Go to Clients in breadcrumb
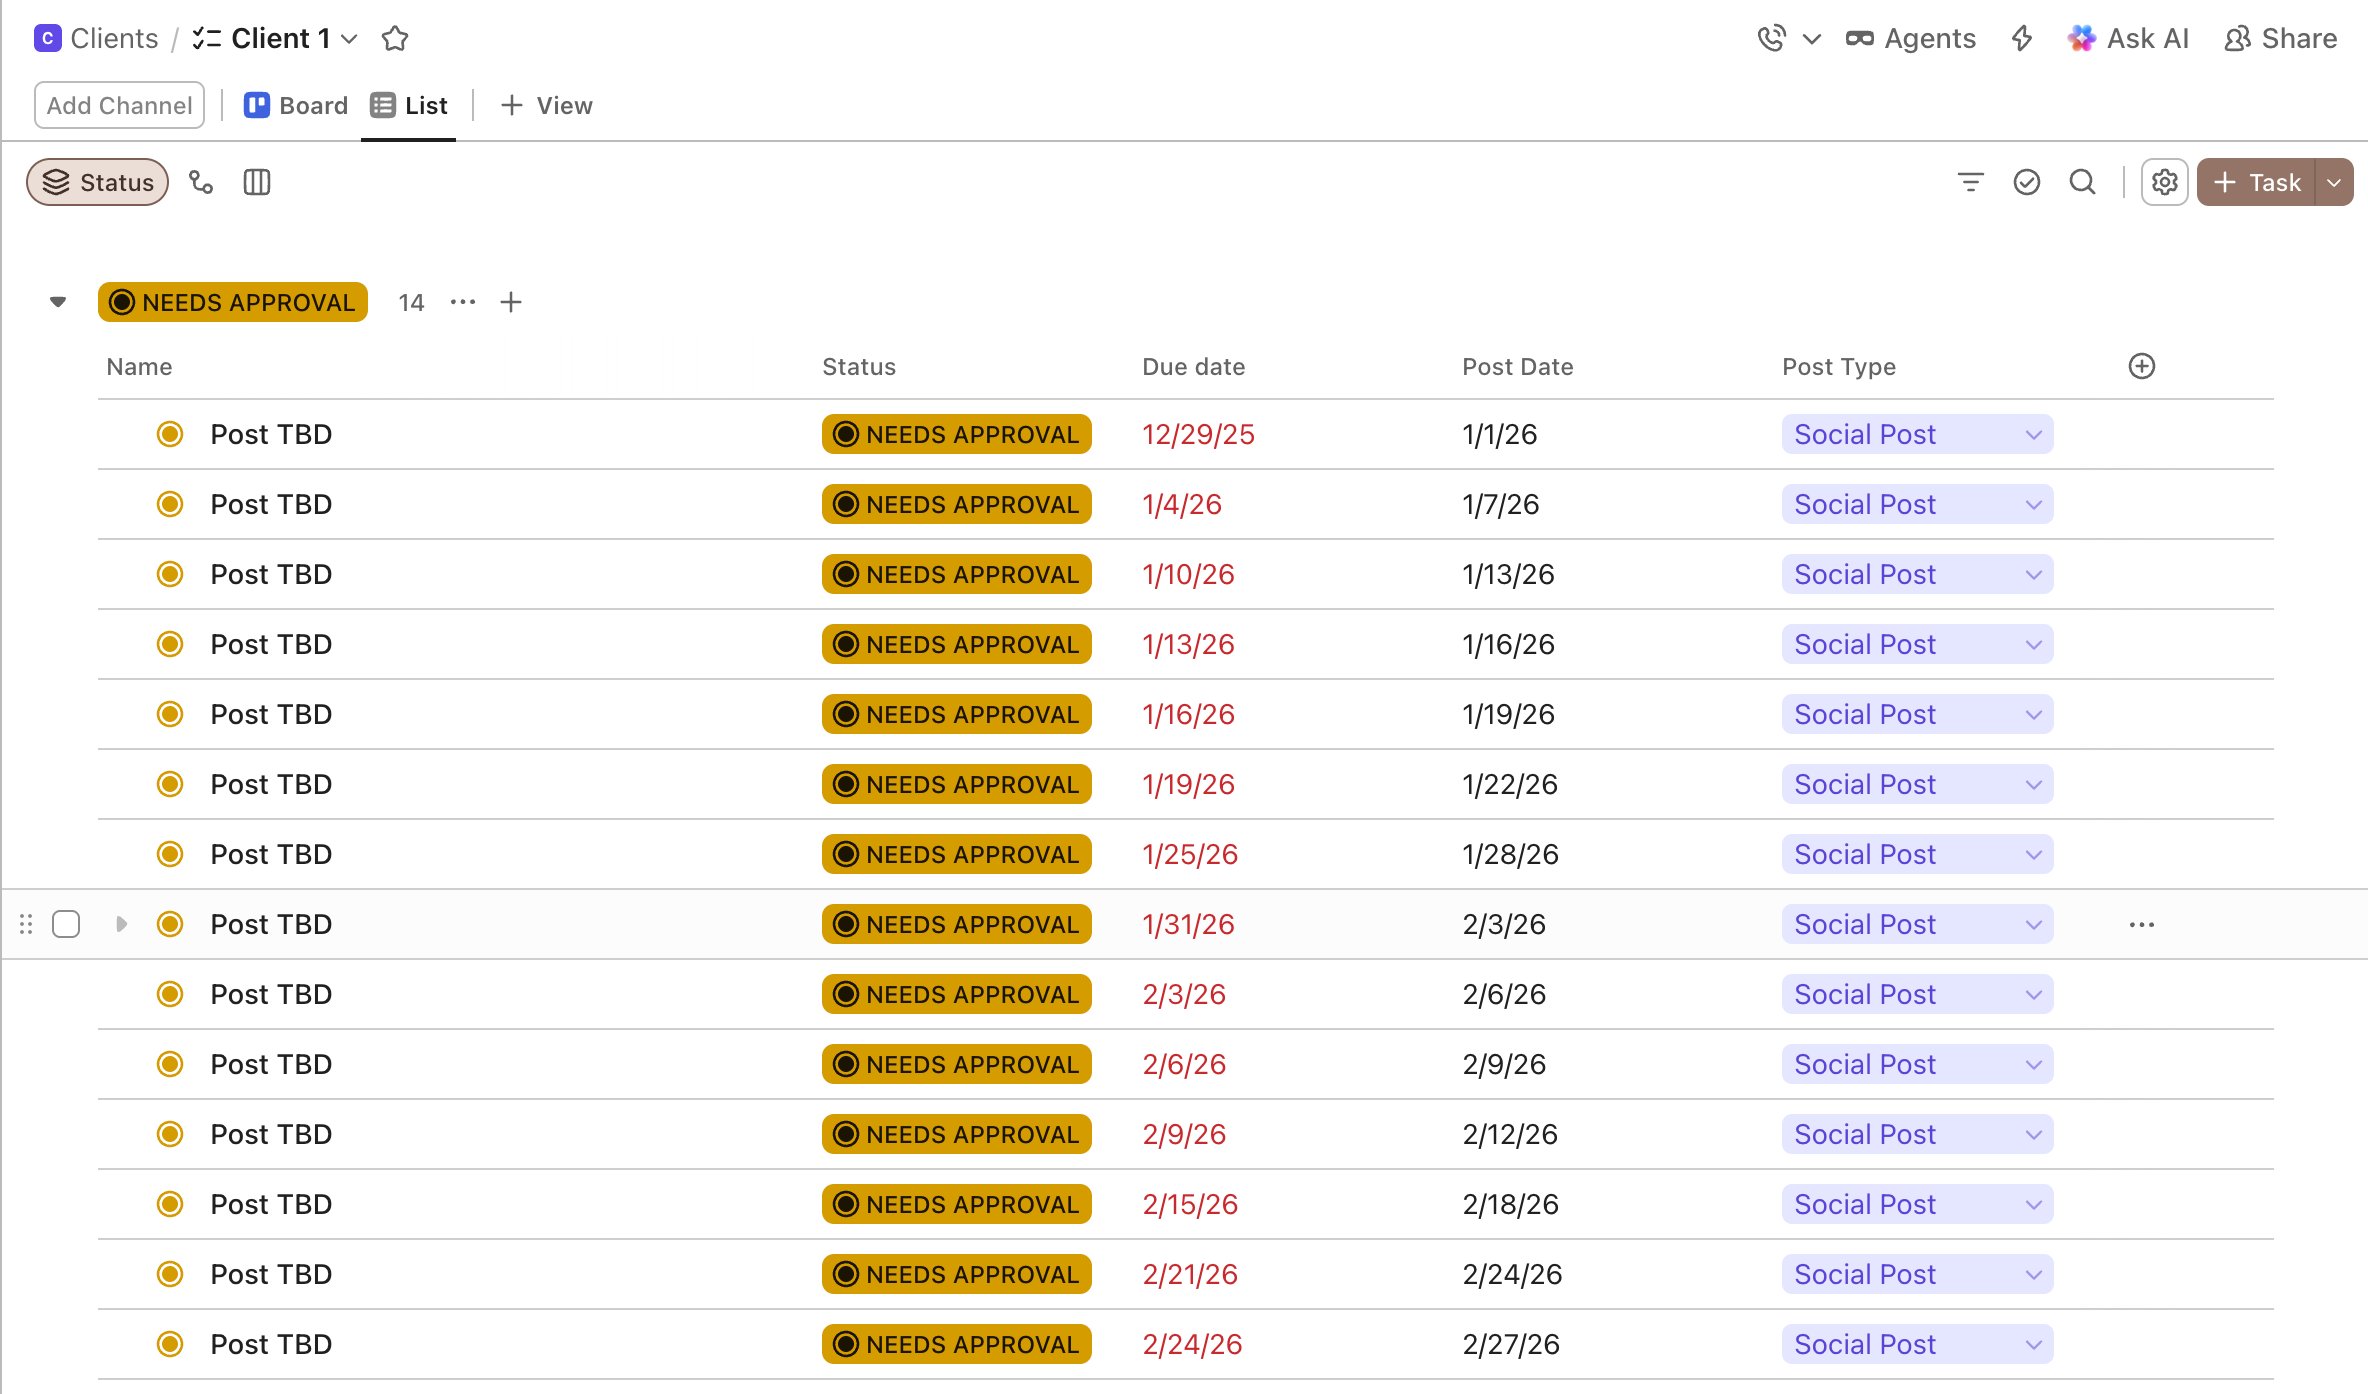Viewport: 2368px width, 1394px height. pos(114,38)
